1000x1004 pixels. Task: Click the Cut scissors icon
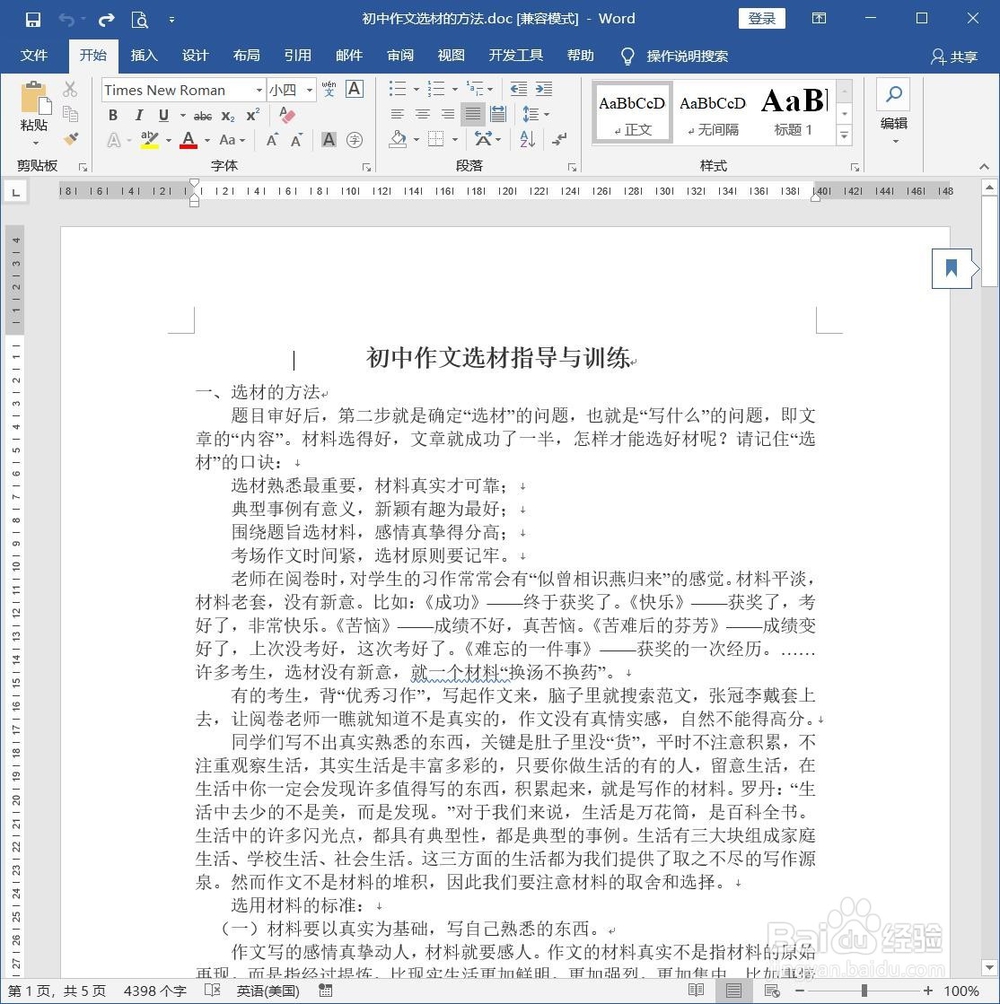point(70,89)
